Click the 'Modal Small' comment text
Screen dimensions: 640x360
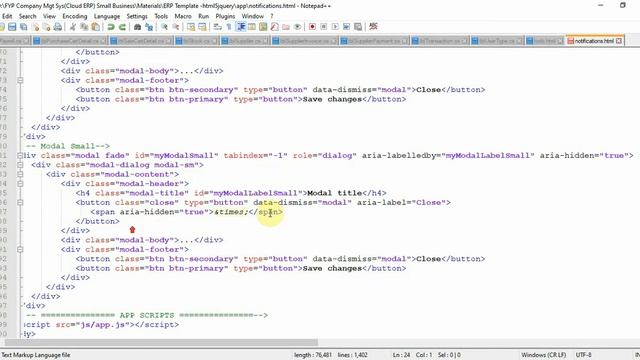(67, 146)
